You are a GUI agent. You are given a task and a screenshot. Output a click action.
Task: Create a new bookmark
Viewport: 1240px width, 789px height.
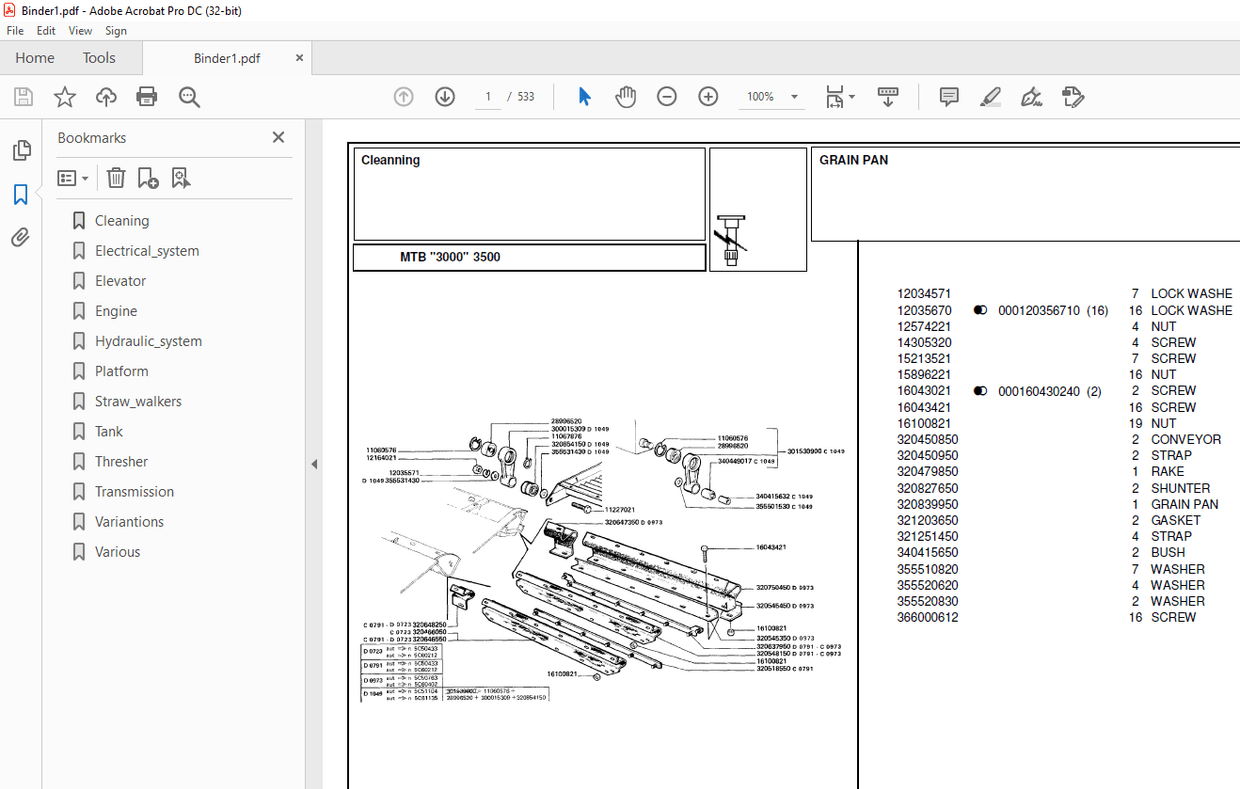point(148,177)
